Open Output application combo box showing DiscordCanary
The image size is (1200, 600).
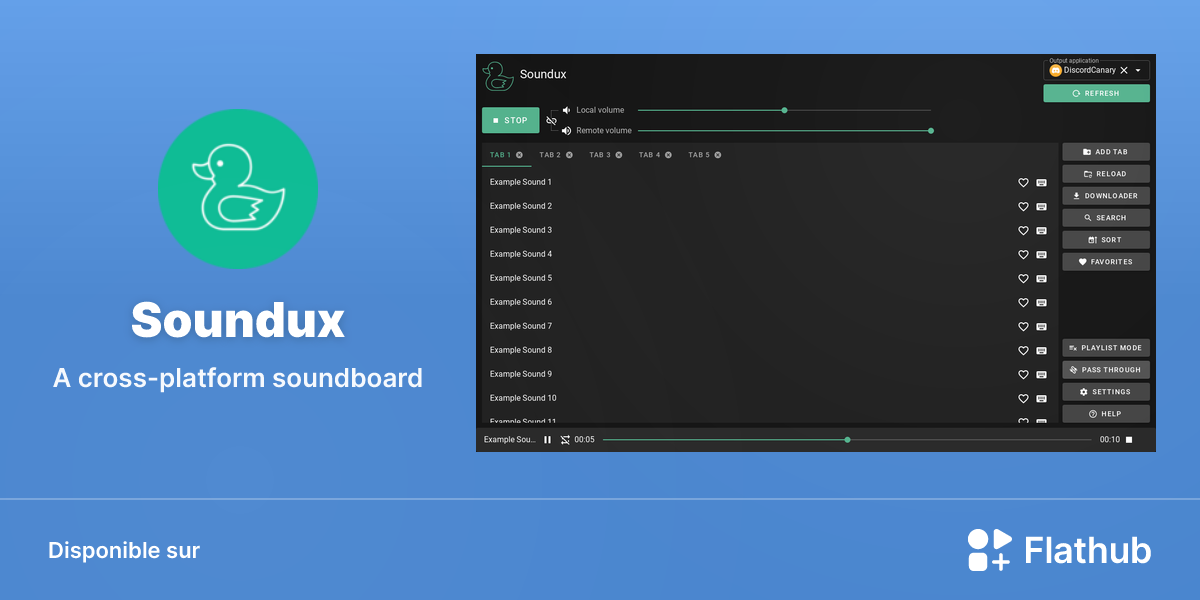[x=1096, y=70]
